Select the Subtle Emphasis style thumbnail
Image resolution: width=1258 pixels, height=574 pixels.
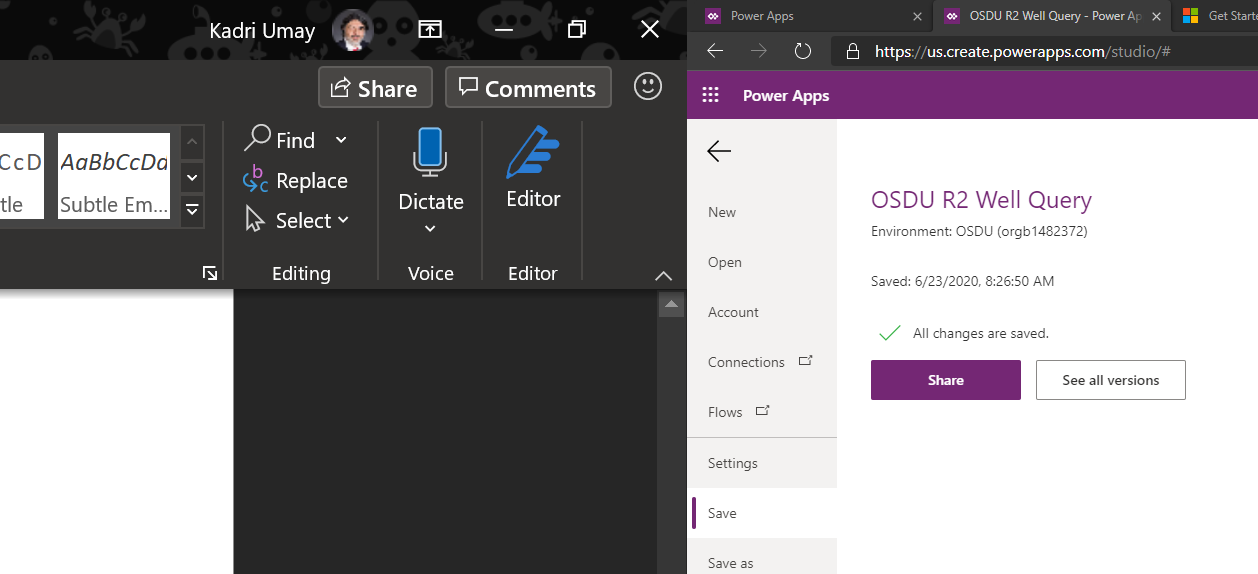click(x=114, y=176)
